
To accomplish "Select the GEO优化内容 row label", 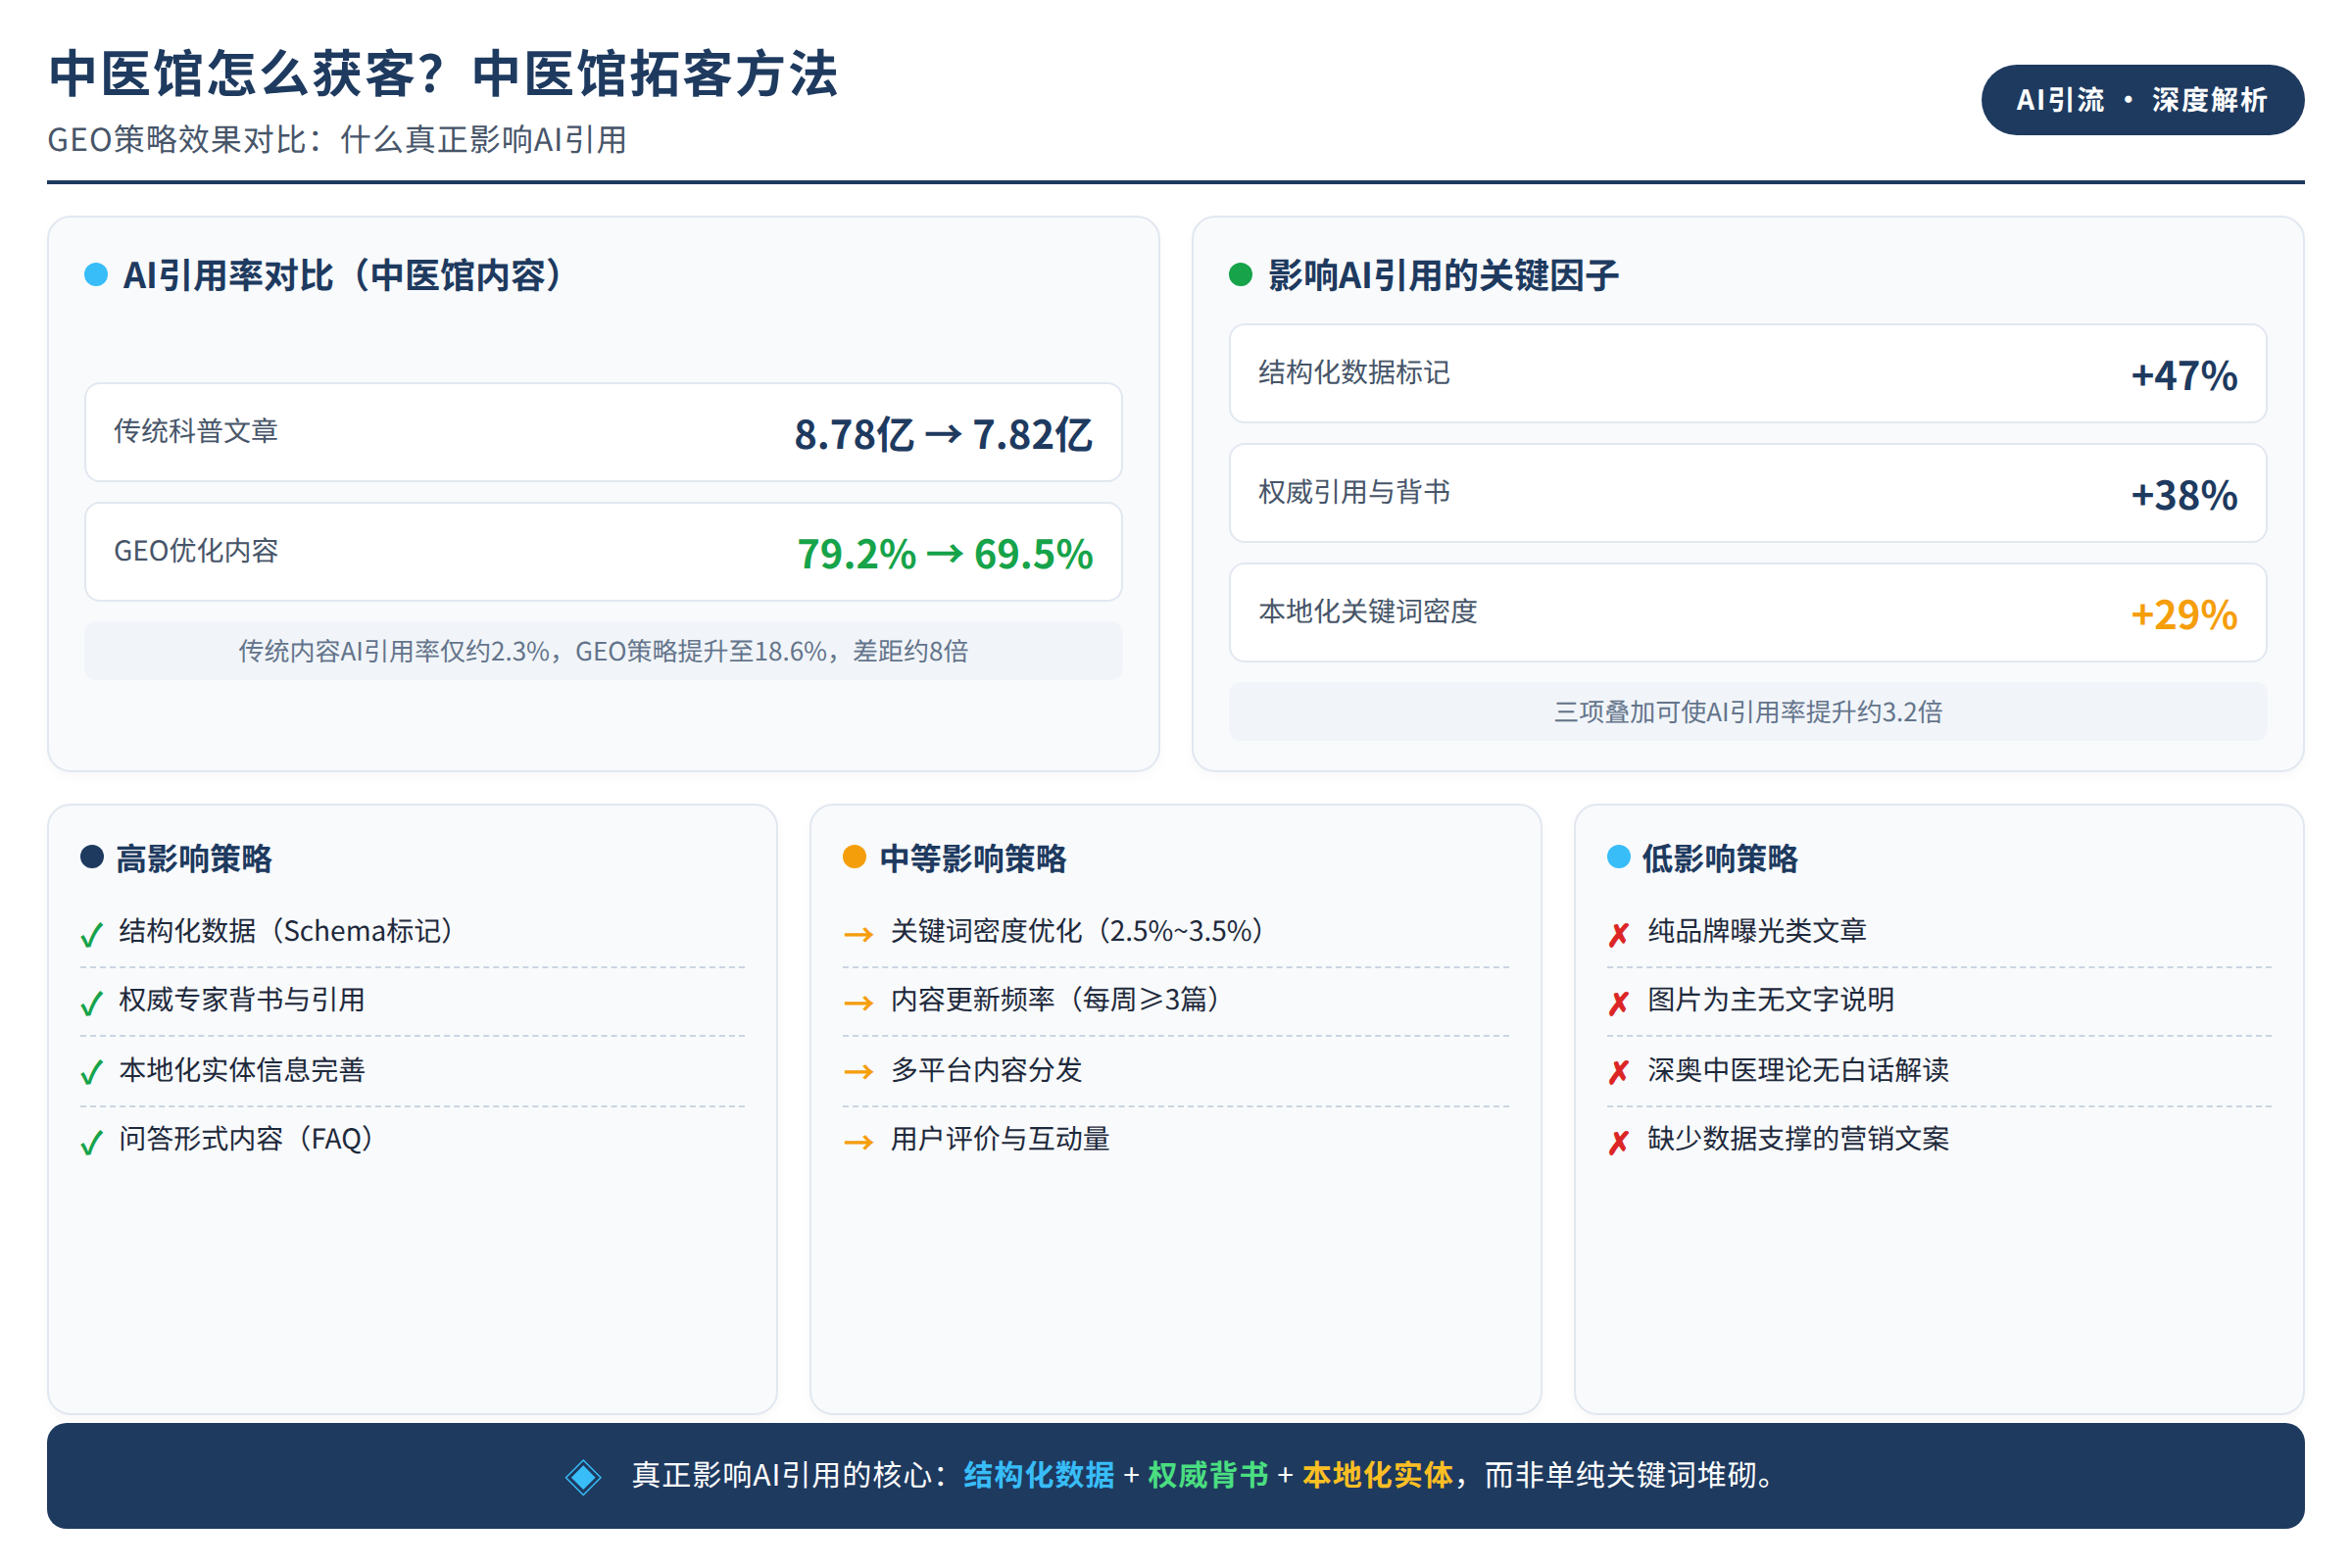I will point(196,551).
